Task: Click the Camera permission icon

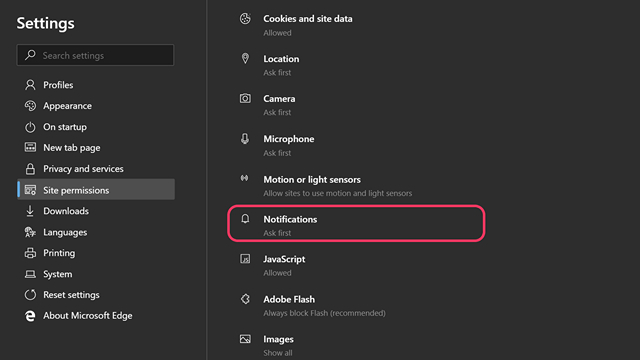Action: 245,98
